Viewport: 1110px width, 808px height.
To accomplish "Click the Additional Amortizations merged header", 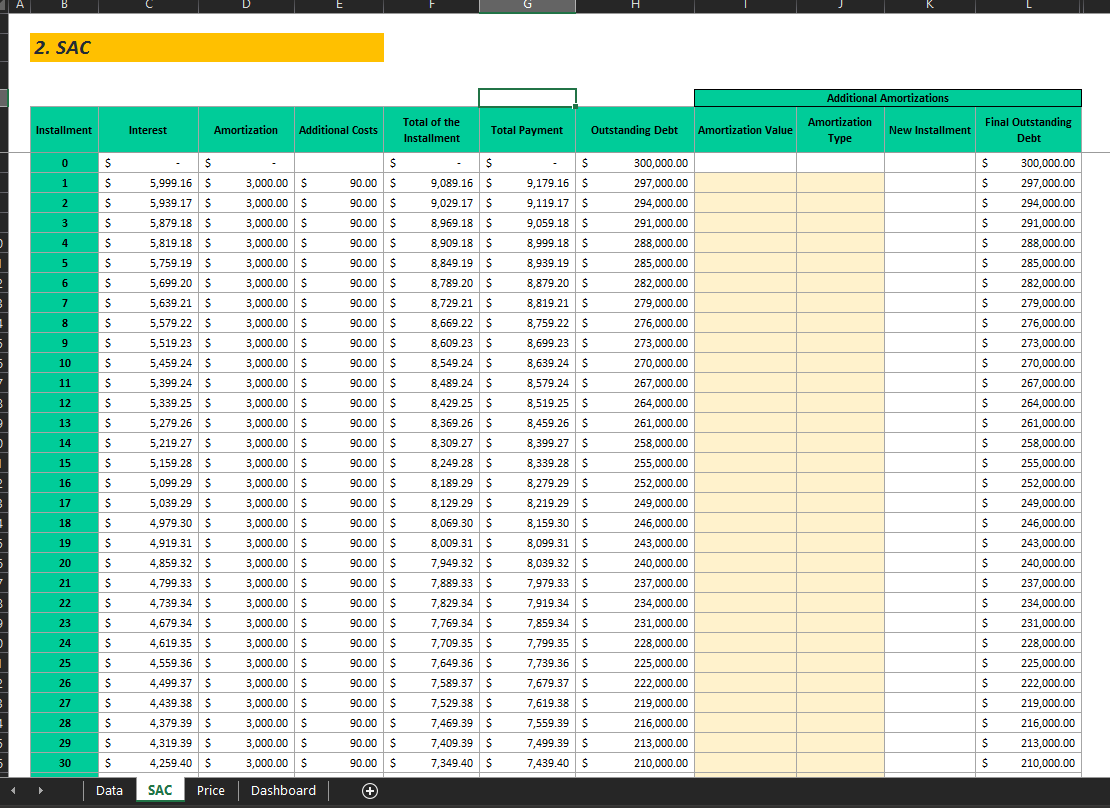I will [x=888, y=98].
